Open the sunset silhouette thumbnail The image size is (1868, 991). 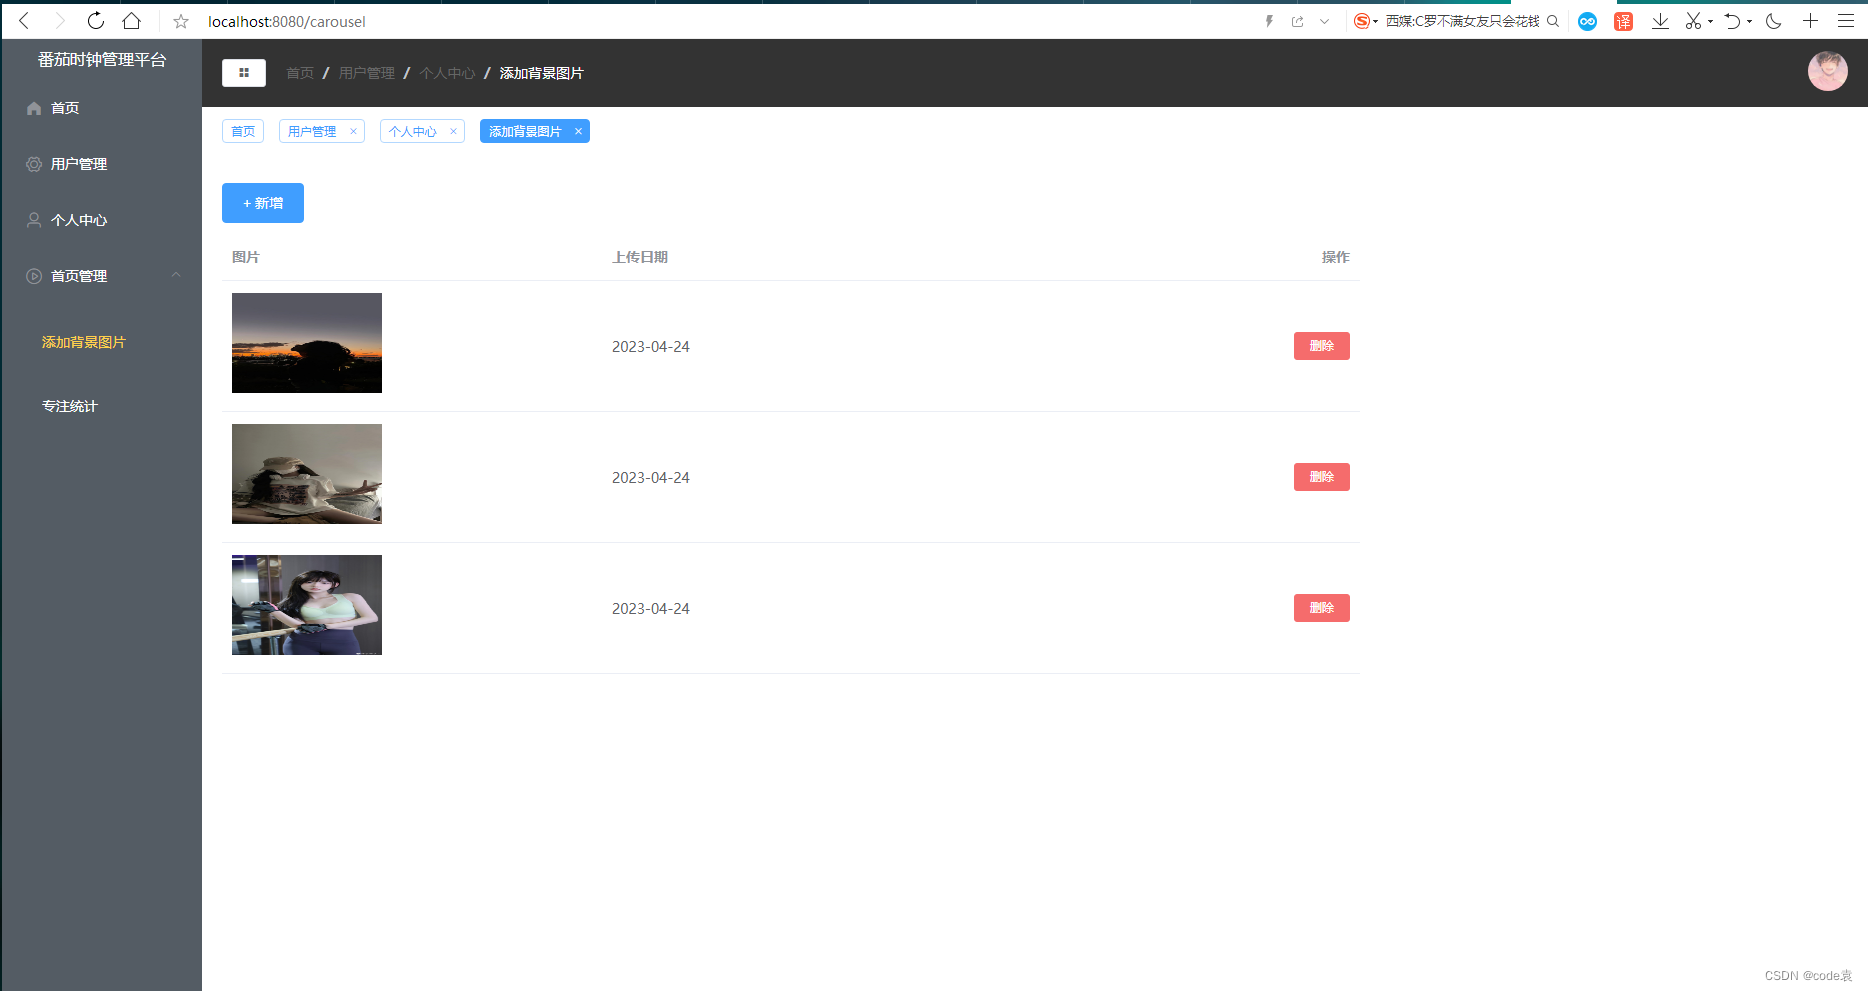(307, 343)
